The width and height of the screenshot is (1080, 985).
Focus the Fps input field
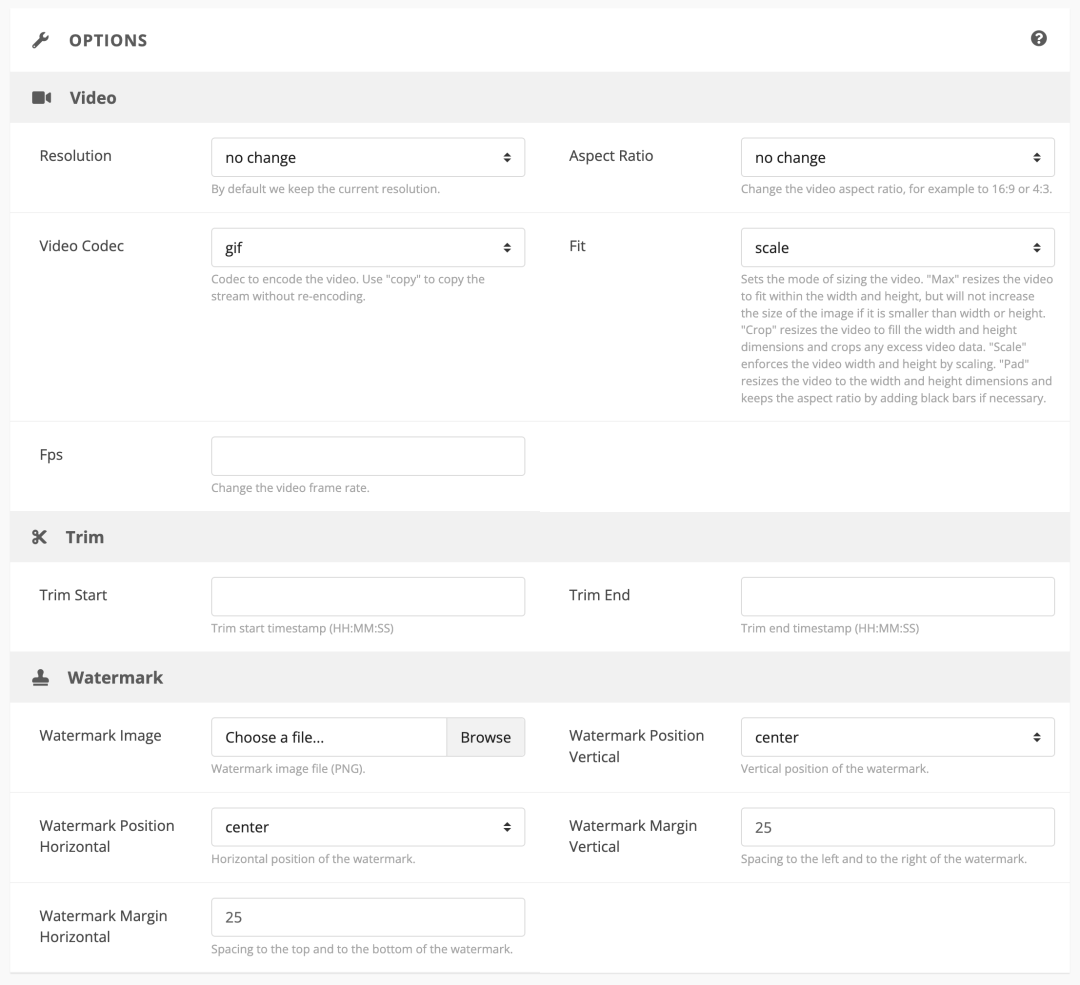(368, 456)
